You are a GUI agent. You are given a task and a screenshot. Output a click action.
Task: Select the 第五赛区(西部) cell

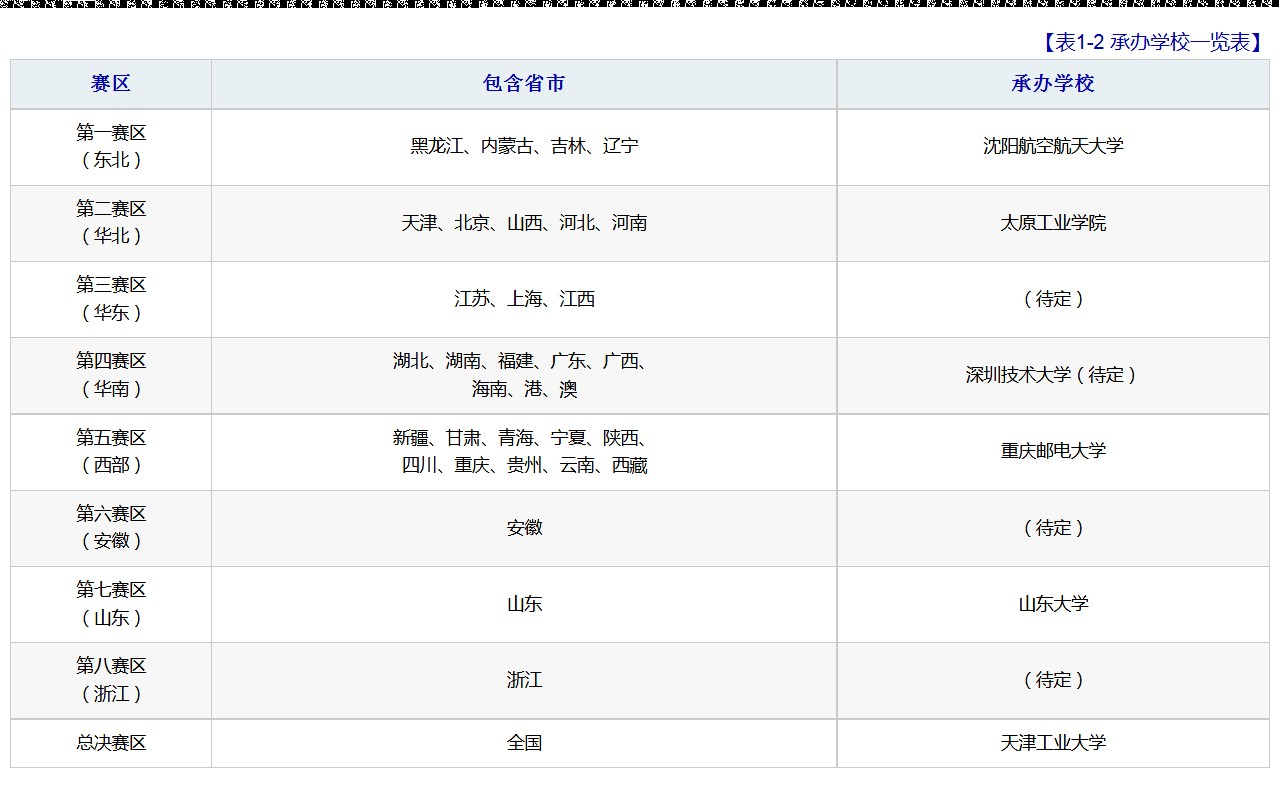pos(111,452)
